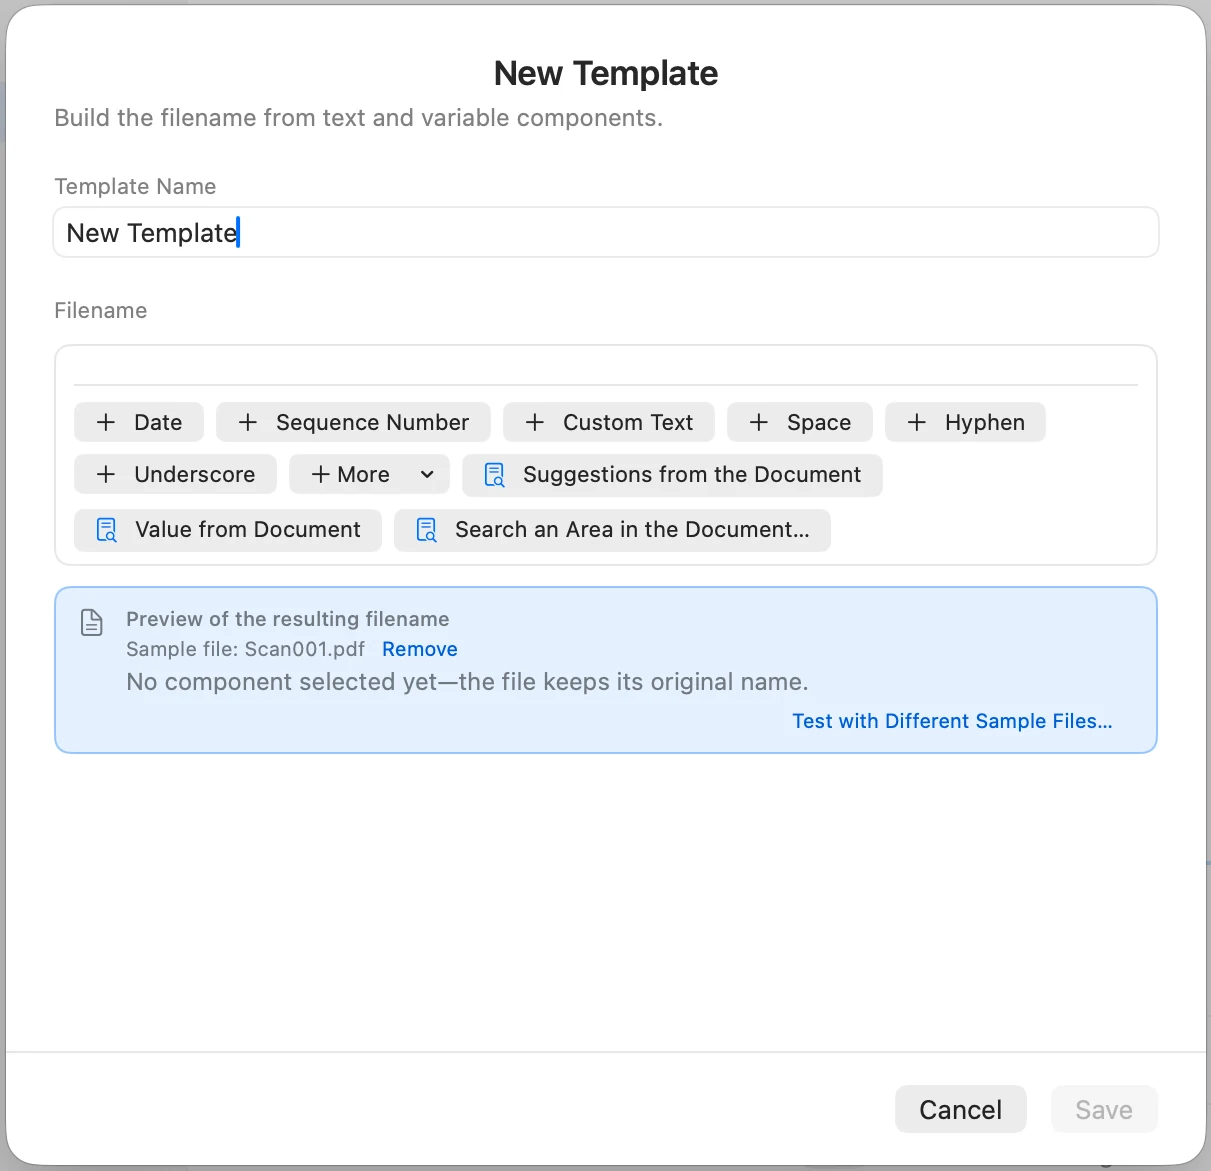Click the plus icon beside Underscore

(106, 474)
